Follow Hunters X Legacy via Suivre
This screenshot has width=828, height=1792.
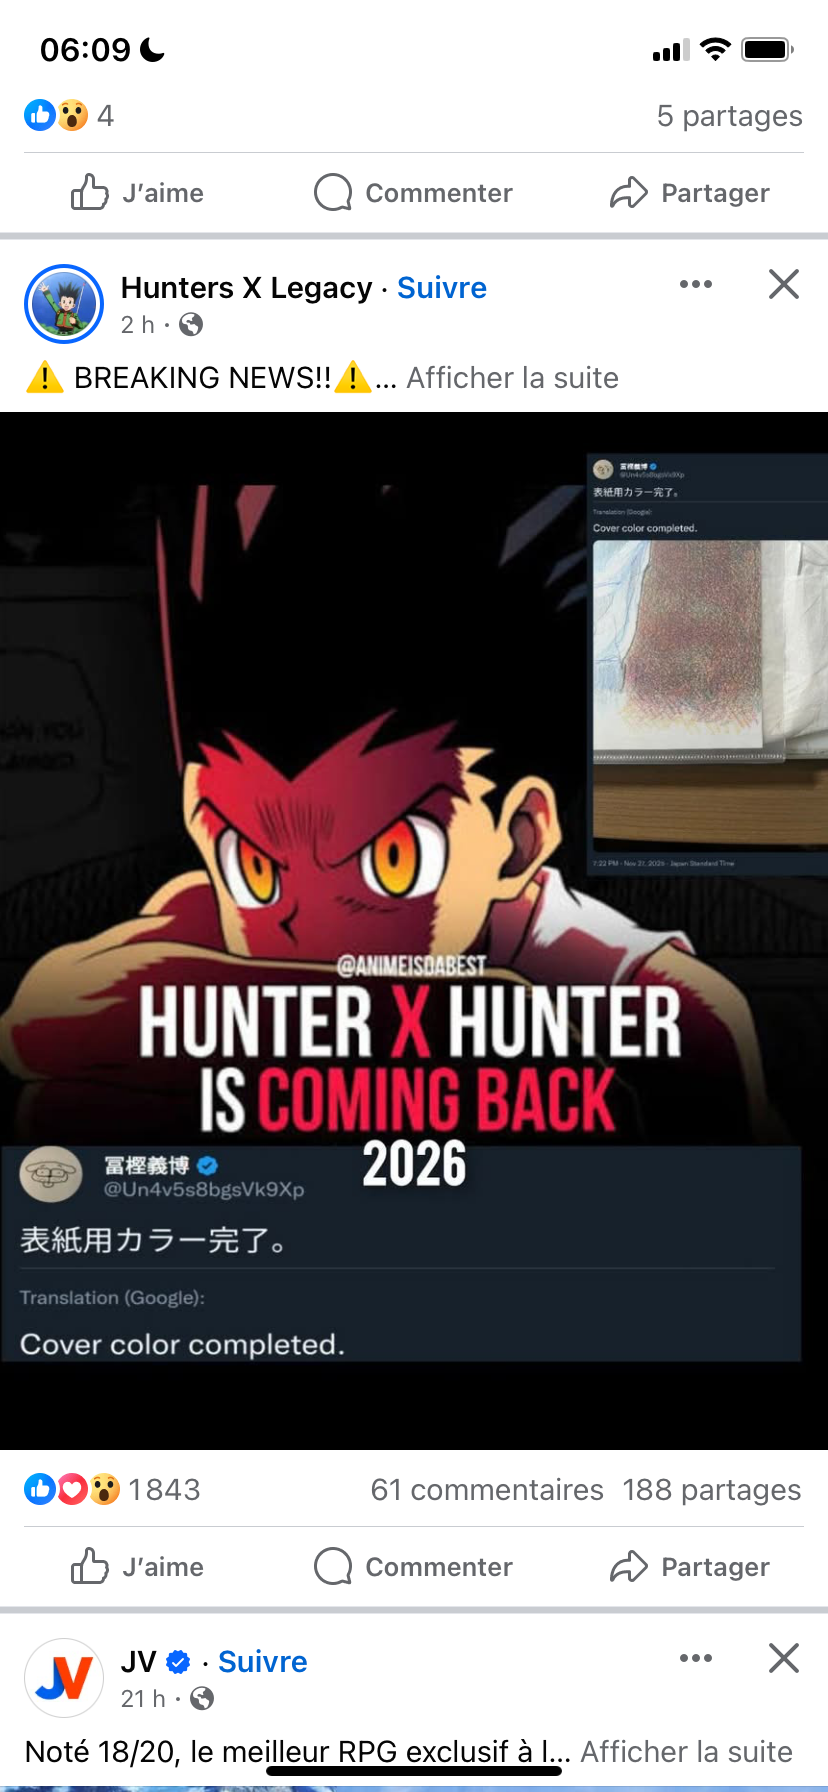point(442,288)
